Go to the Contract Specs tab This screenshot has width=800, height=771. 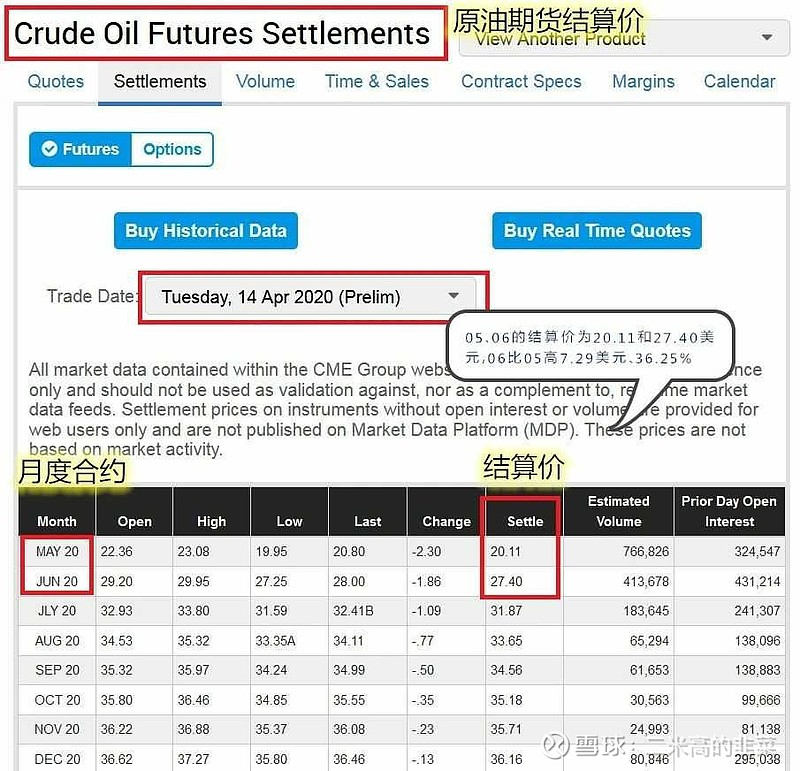point(521,82)
